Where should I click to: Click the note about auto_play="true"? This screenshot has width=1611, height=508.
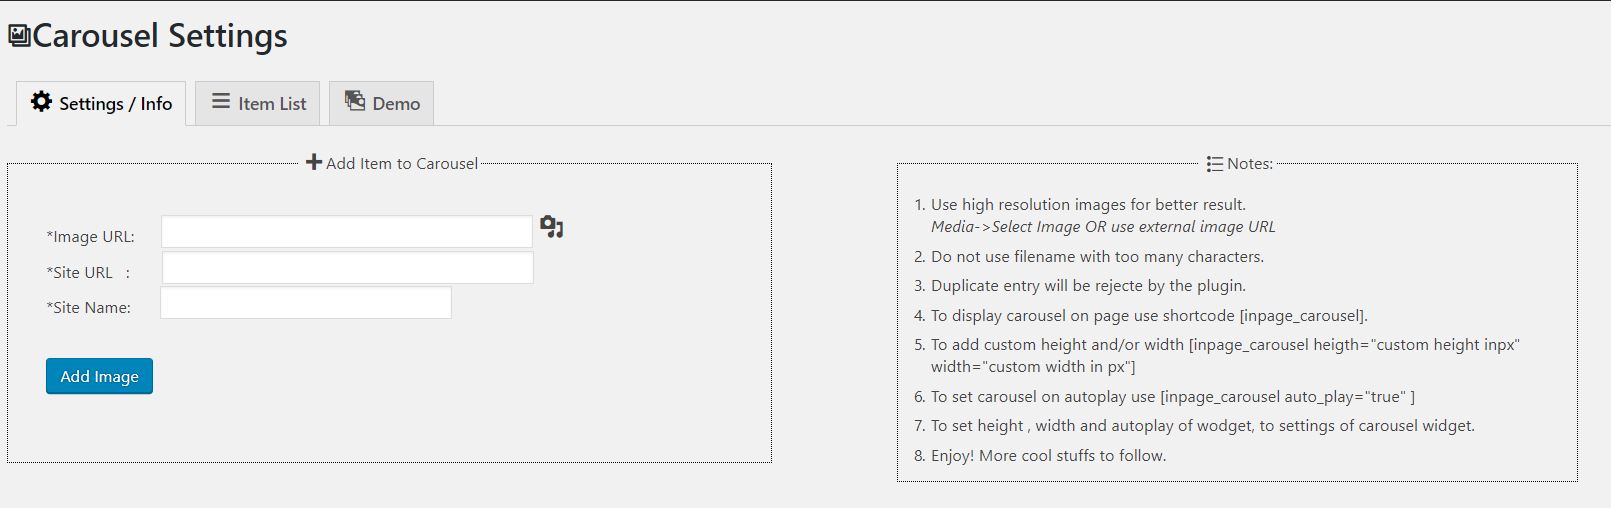coord(1173,397)
